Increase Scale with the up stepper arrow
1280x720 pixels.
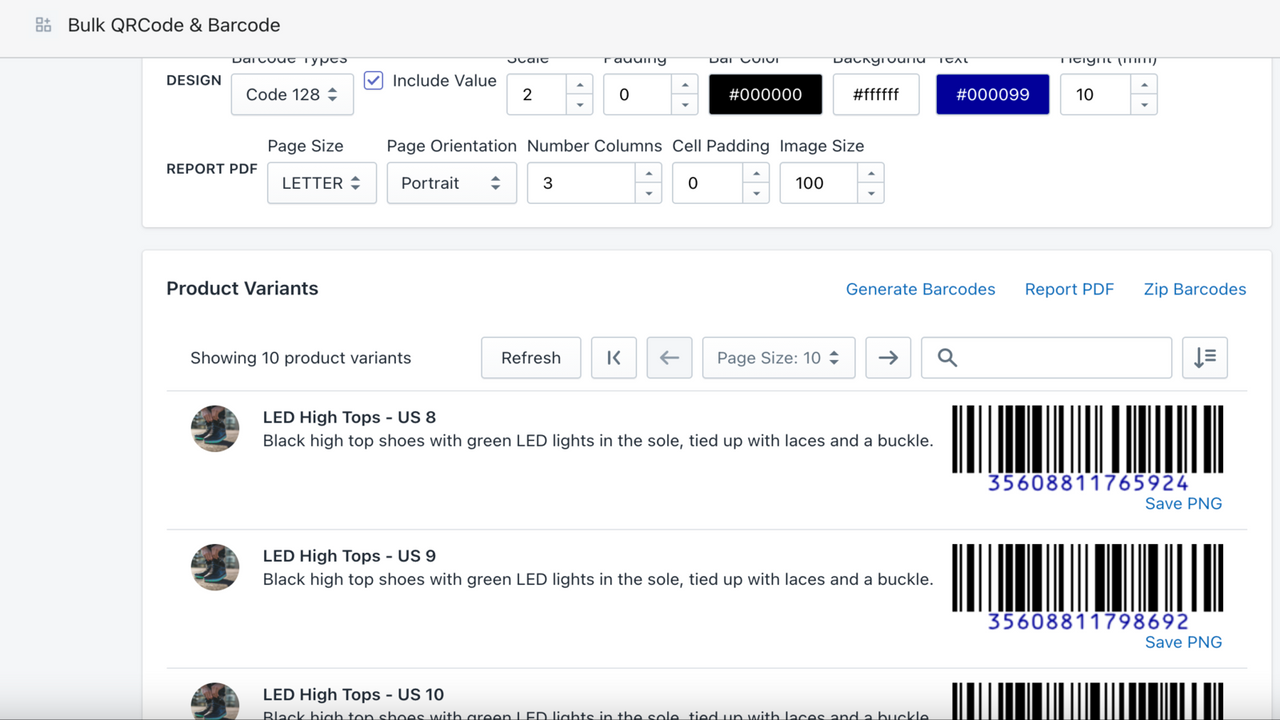(579, 84)
